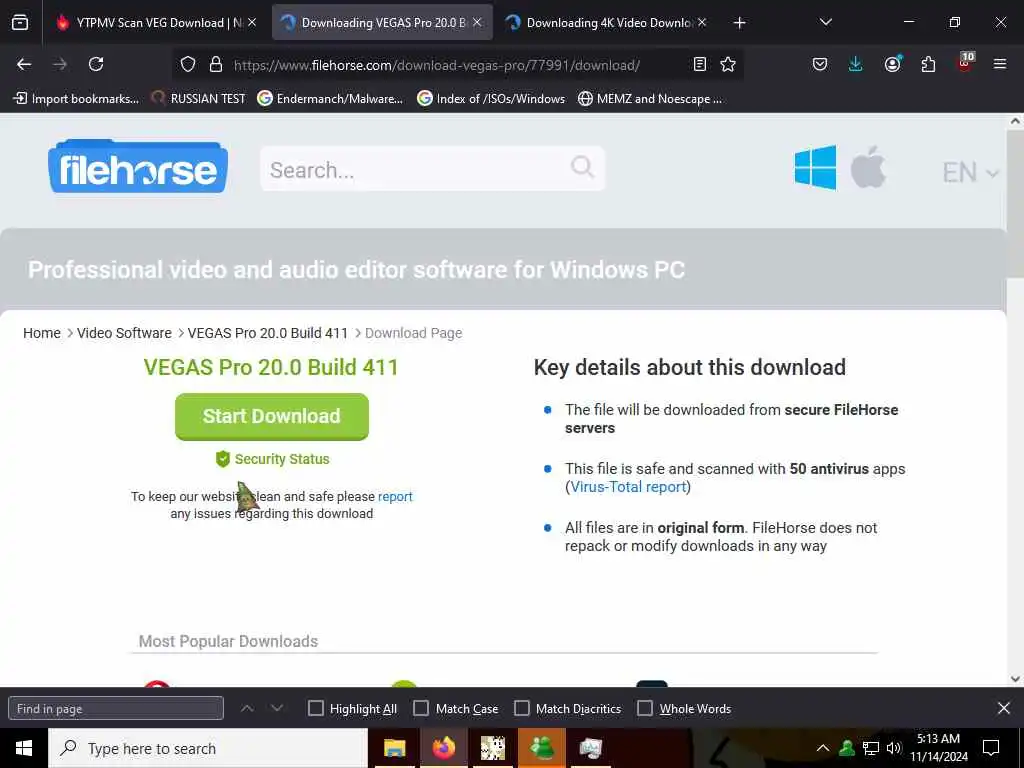Open tracking protection shield in address bar

tap(188, 64)
